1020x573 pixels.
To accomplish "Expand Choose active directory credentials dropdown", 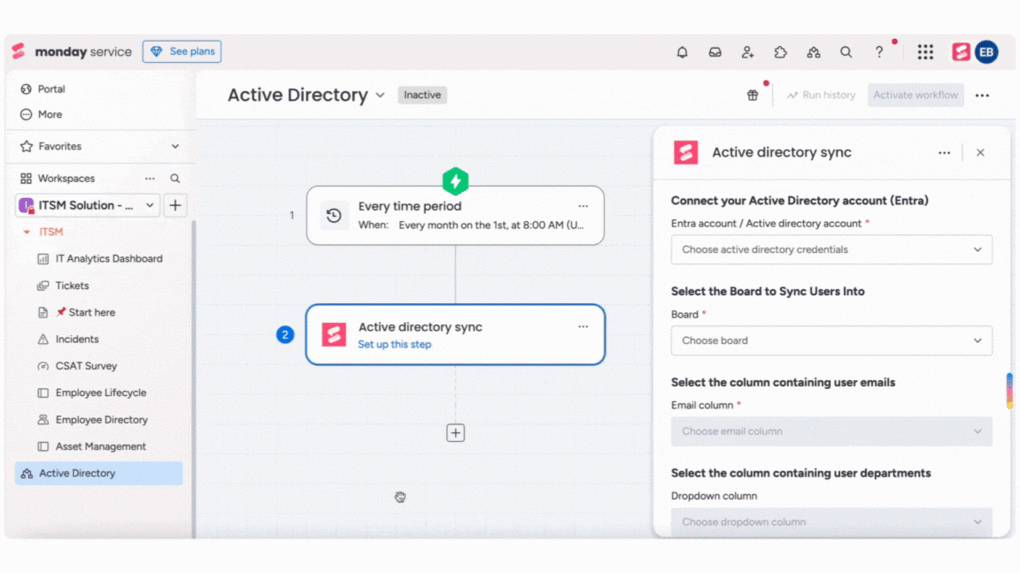I will point(831,250).
